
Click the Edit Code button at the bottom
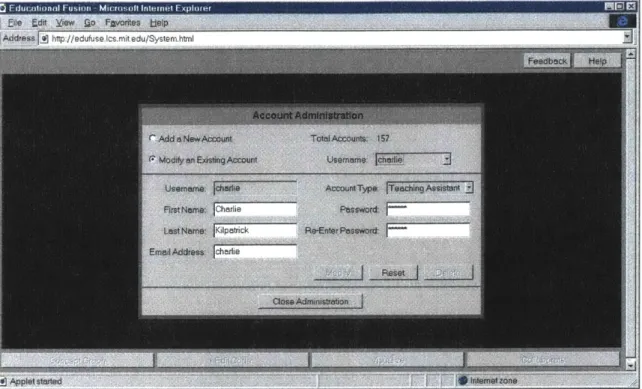click(x=232, y=360)
